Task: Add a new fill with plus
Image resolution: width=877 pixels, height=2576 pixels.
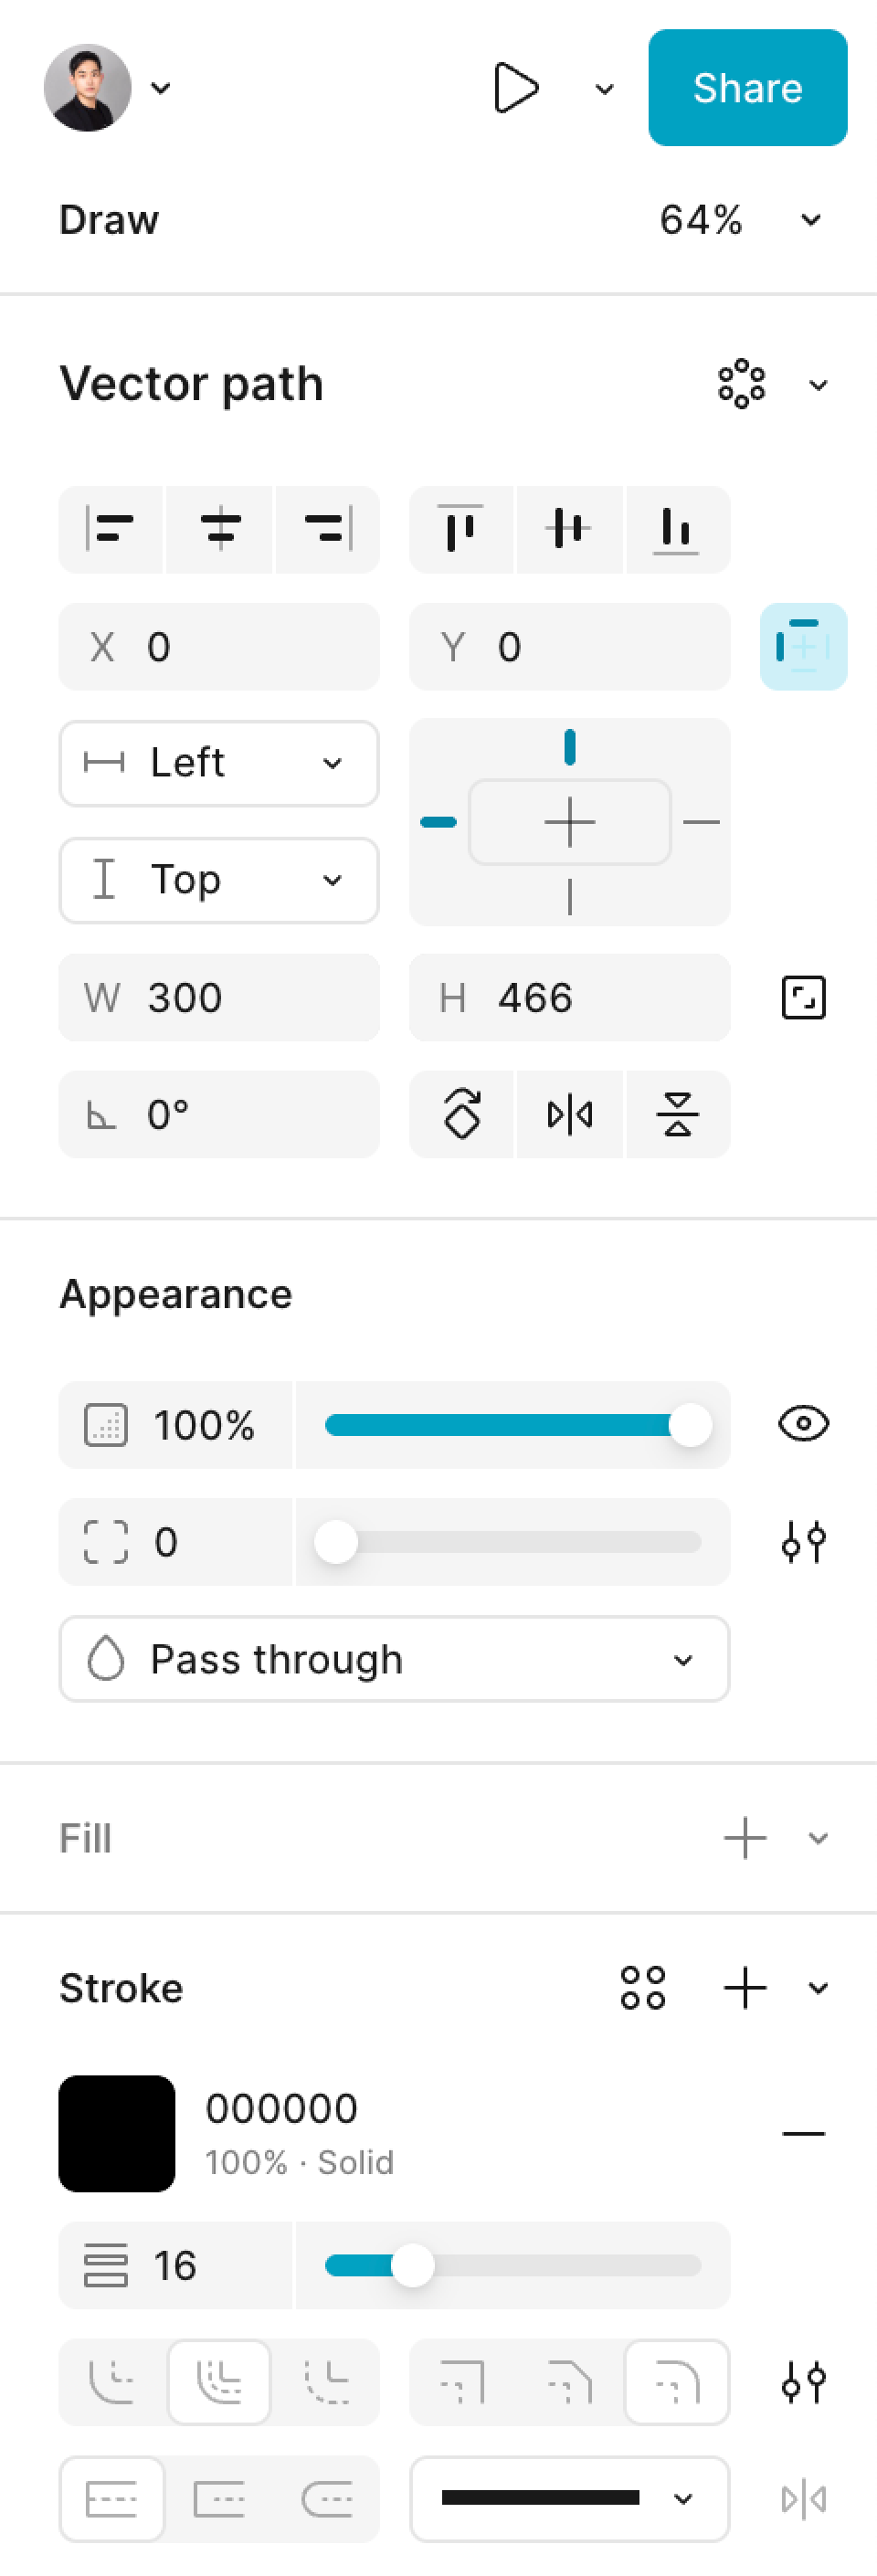Action: pyautogui.click(x=745, y=1838)
